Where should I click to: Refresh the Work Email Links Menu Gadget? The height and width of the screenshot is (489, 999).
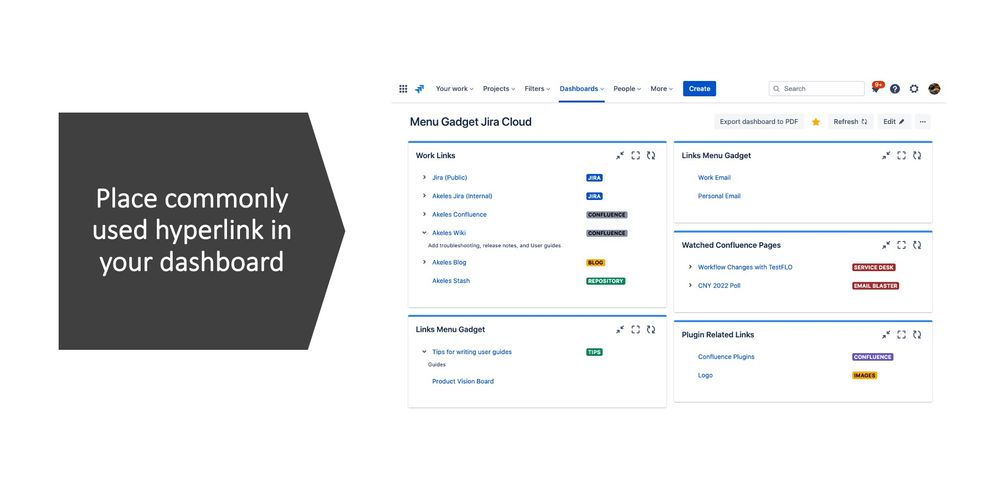pyautogui.click(x=916, y=155)
